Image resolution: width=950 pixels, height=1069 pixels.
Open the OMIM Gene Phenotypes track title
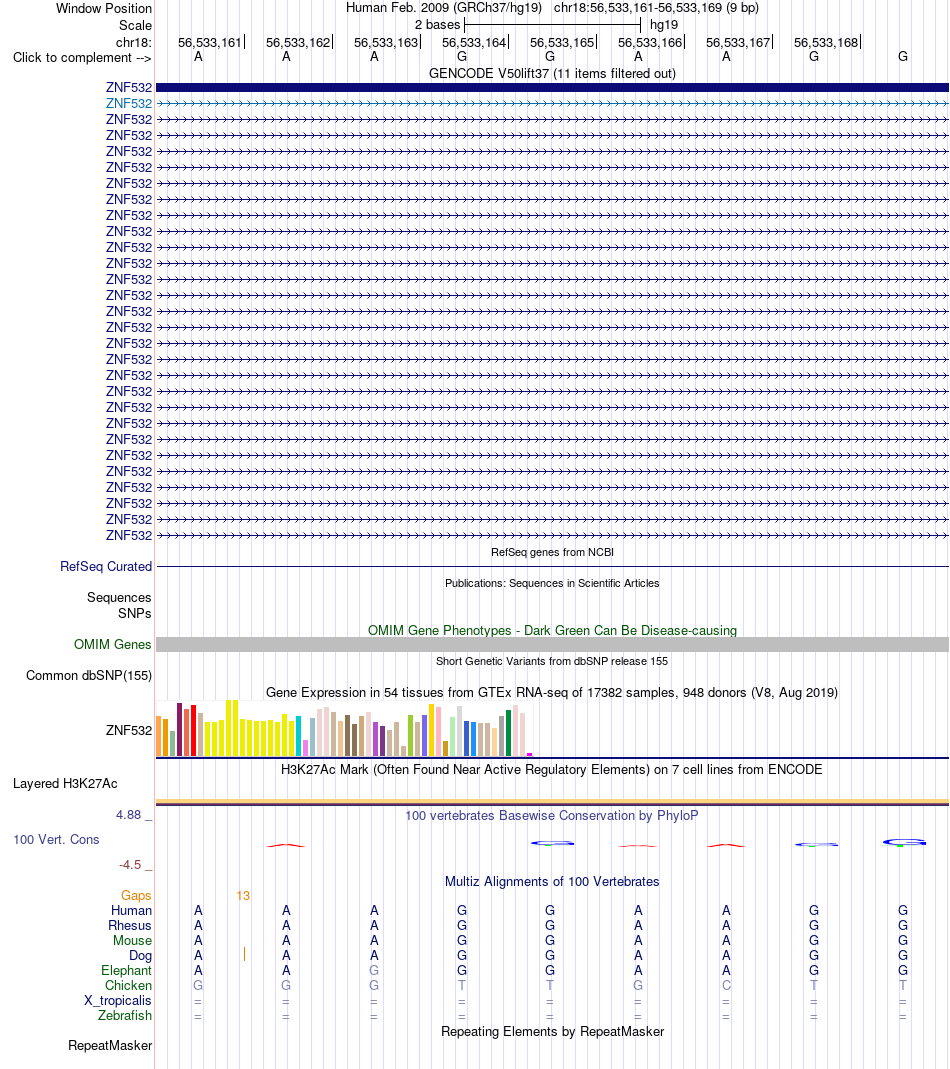tap(552, 631)
